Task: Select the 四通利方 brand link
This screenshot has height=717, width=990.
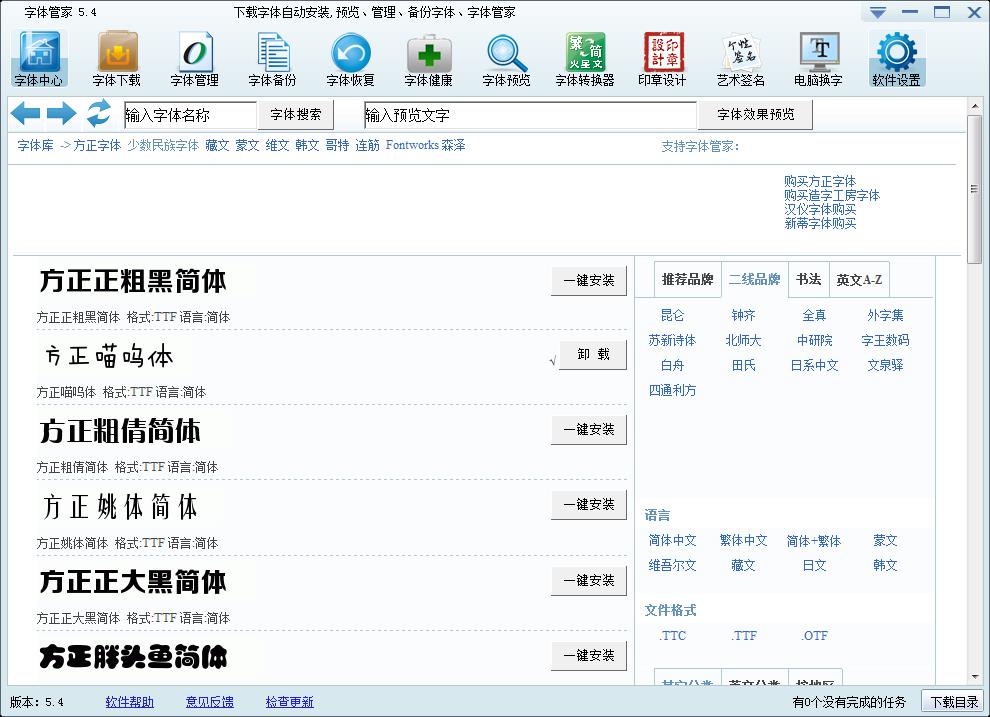Action: (672, 390)
